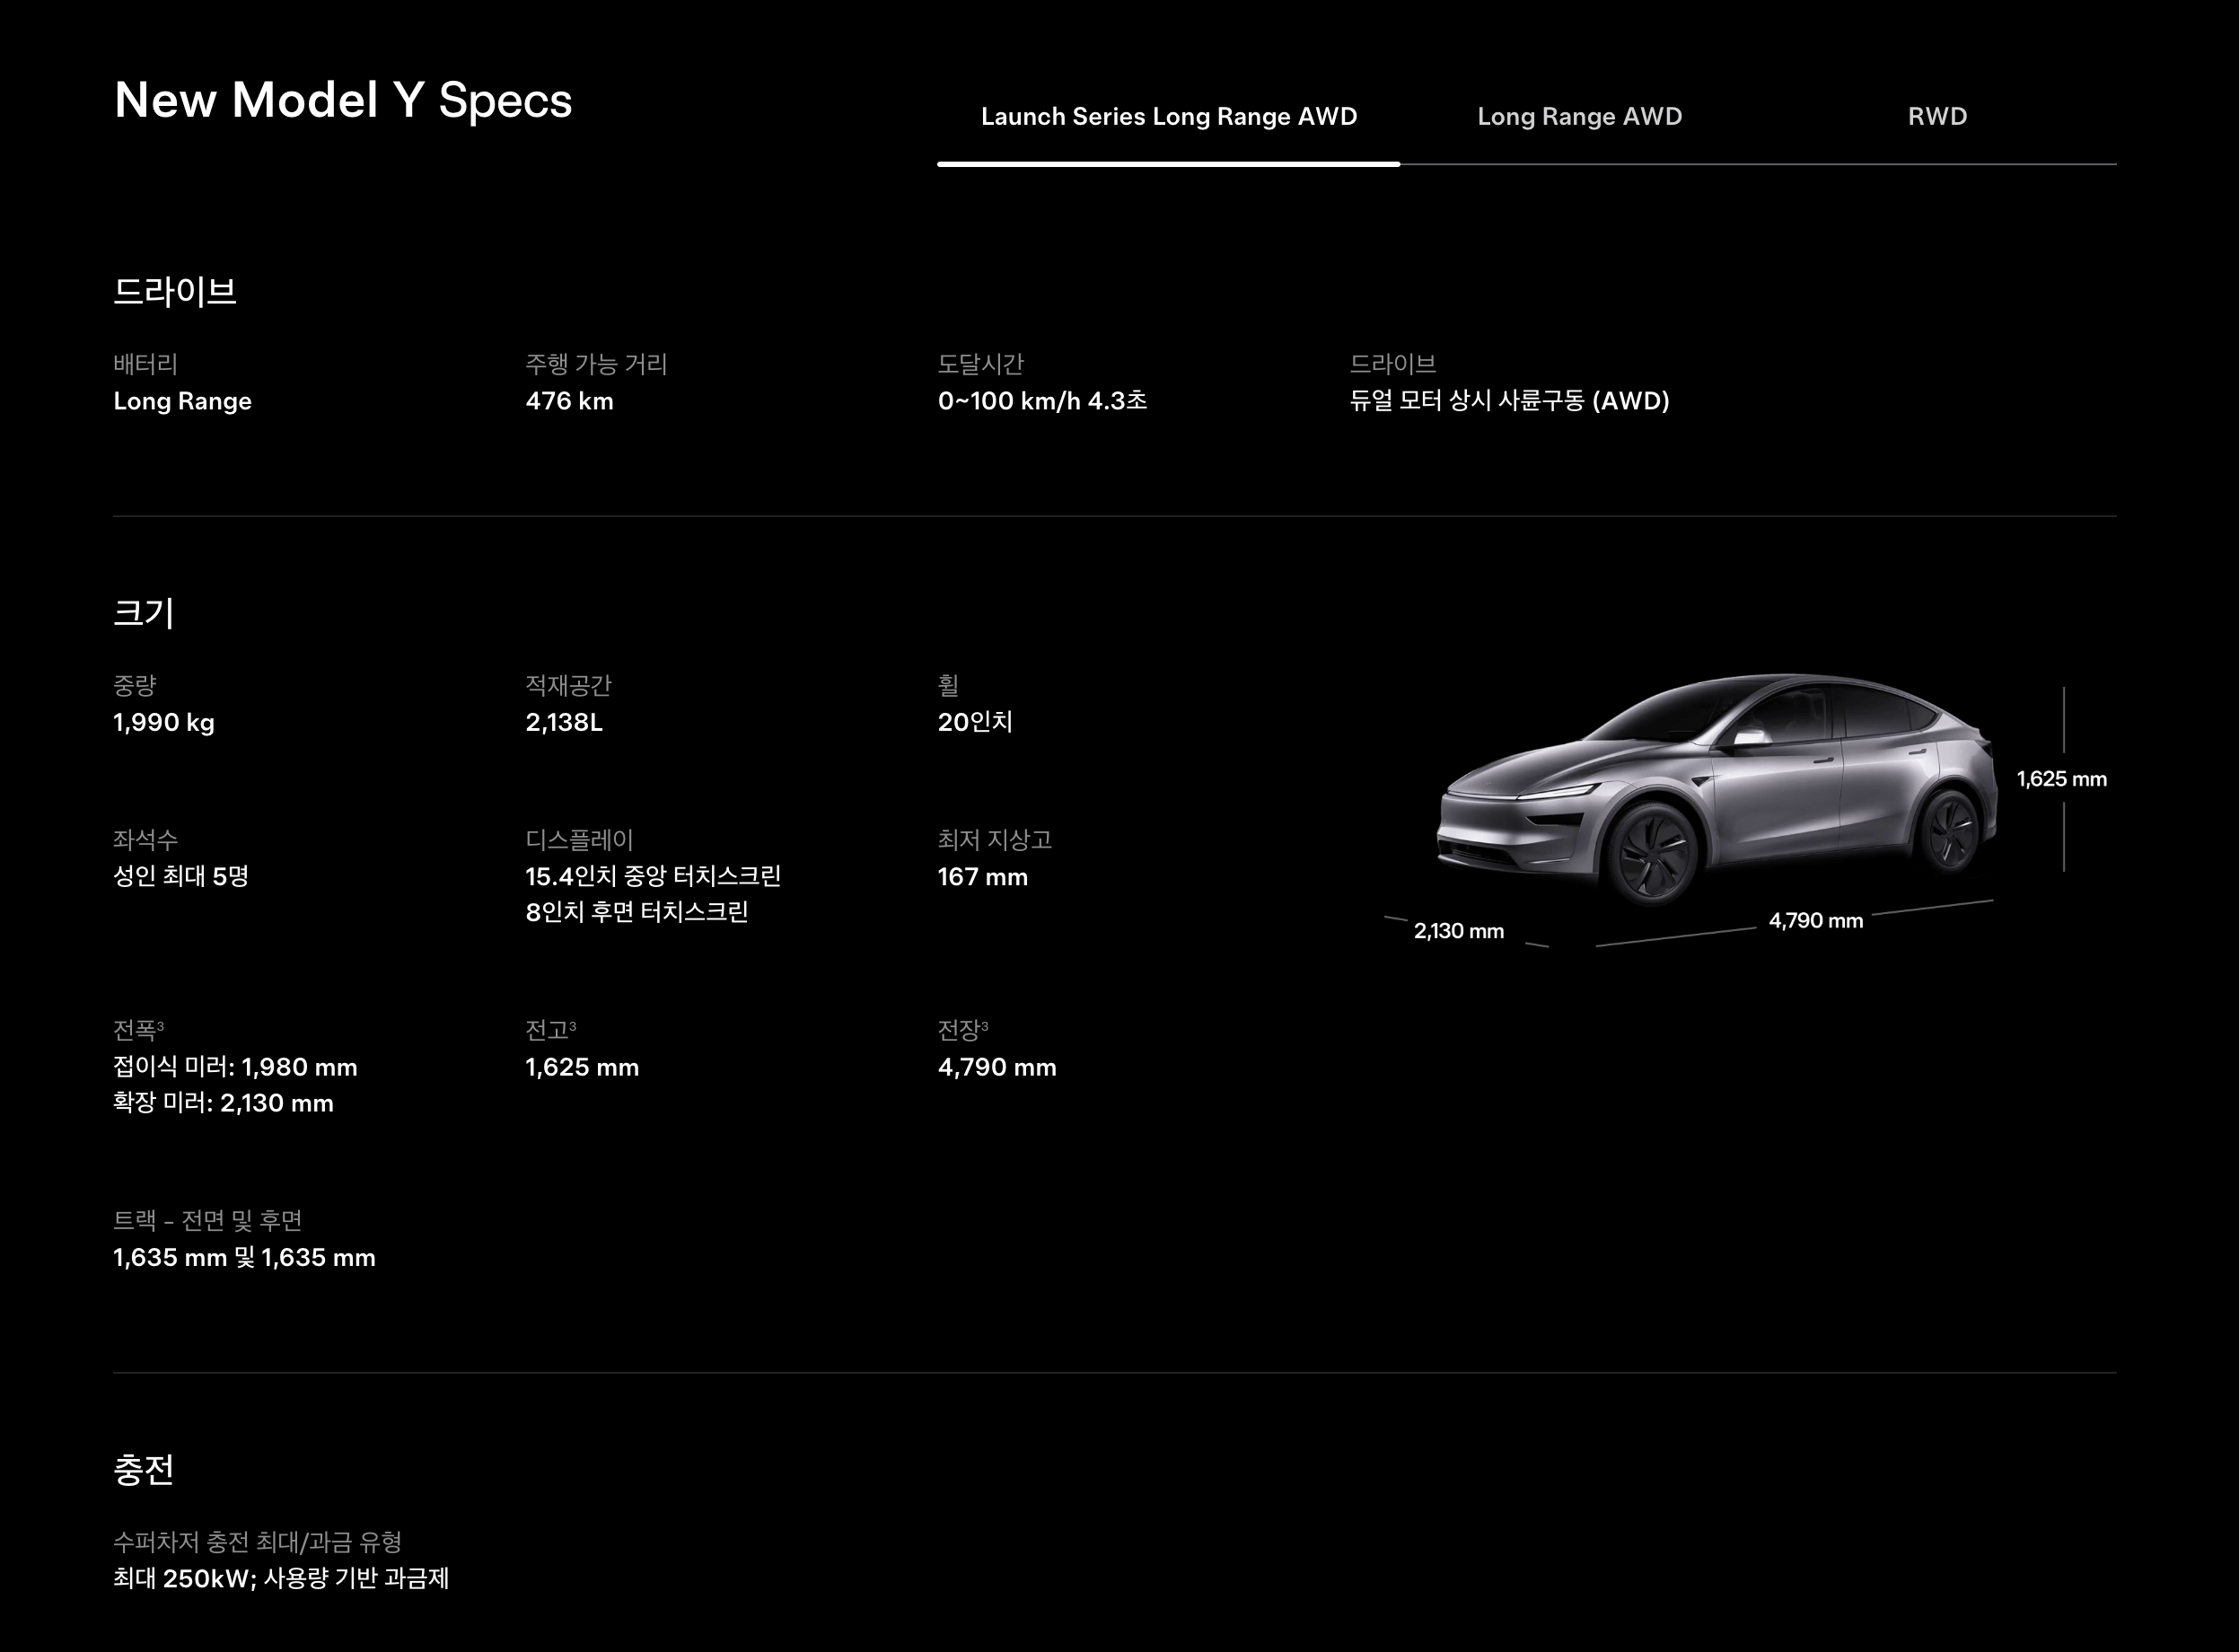Click the 2,138L cargo space value
Viewport: 2239px width, 1652px height.
564,722
